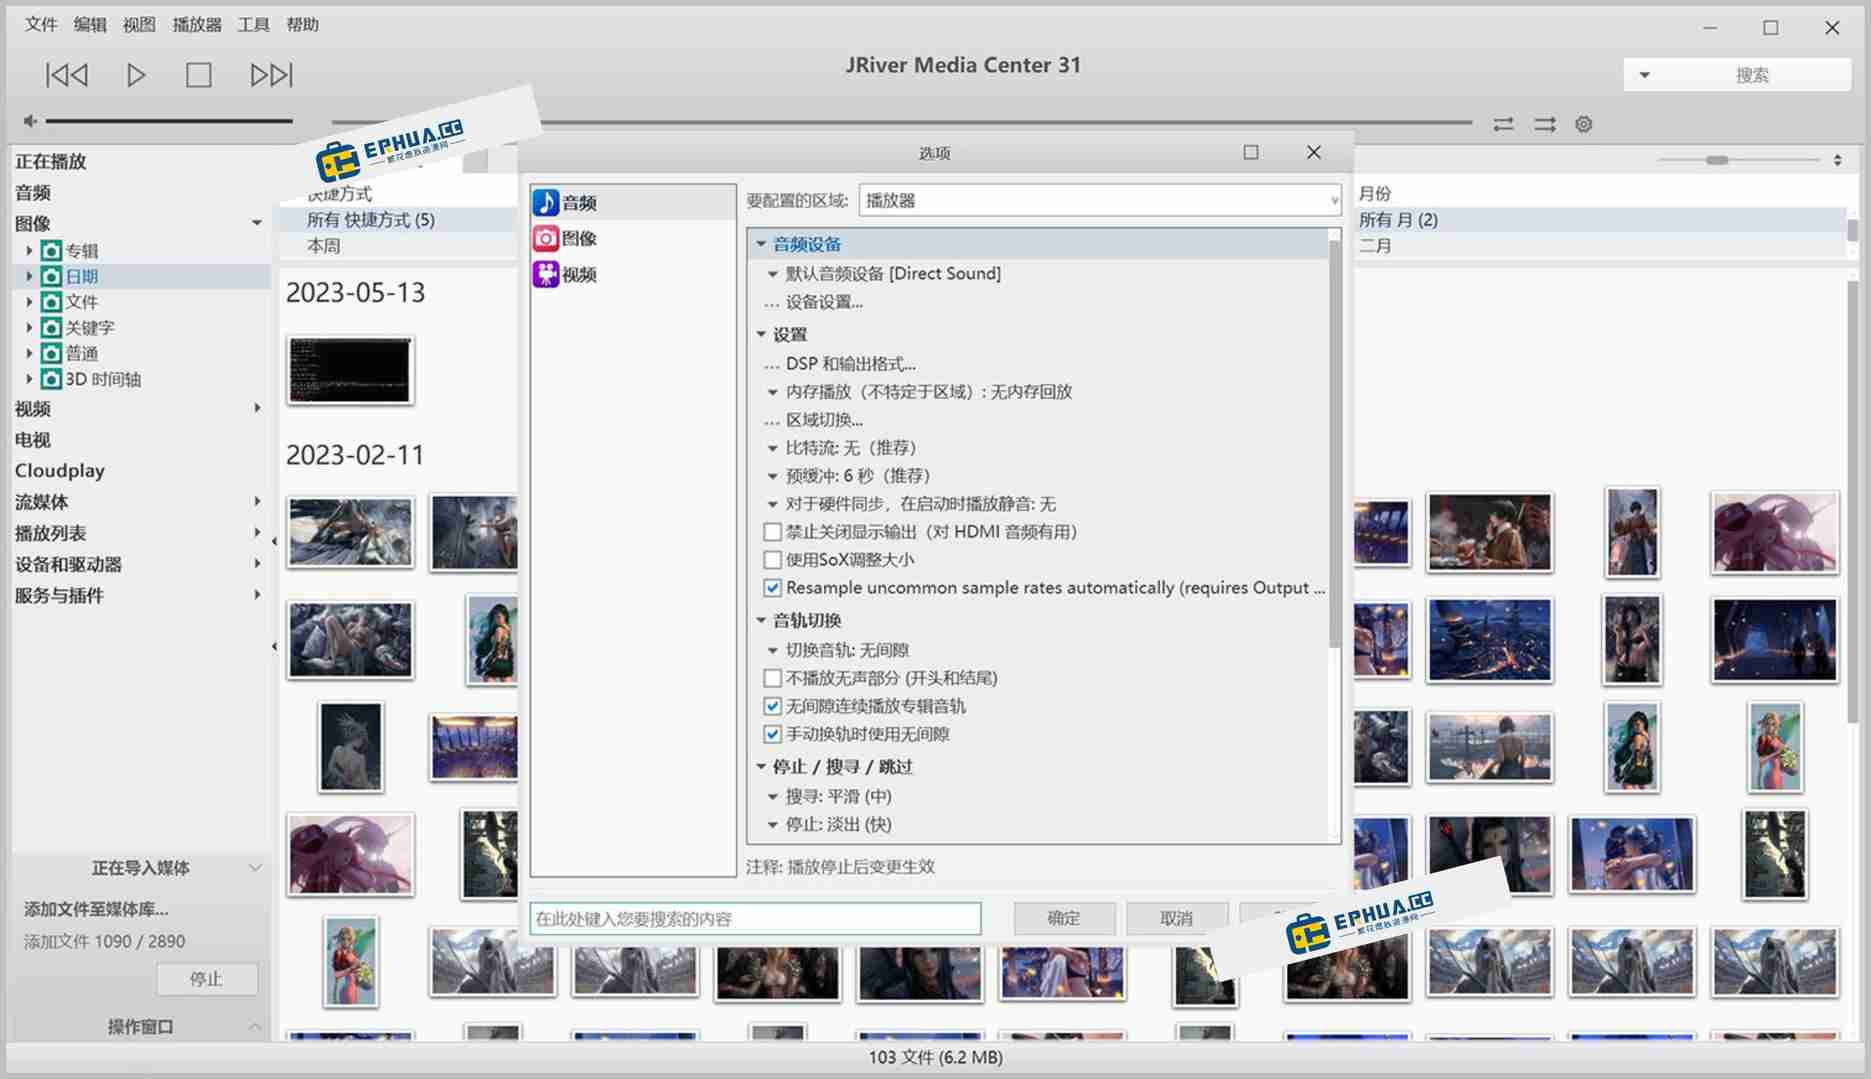Toggle the shuffle mode icon
Screen dimensions: 1871x1079
point(1545,124)
